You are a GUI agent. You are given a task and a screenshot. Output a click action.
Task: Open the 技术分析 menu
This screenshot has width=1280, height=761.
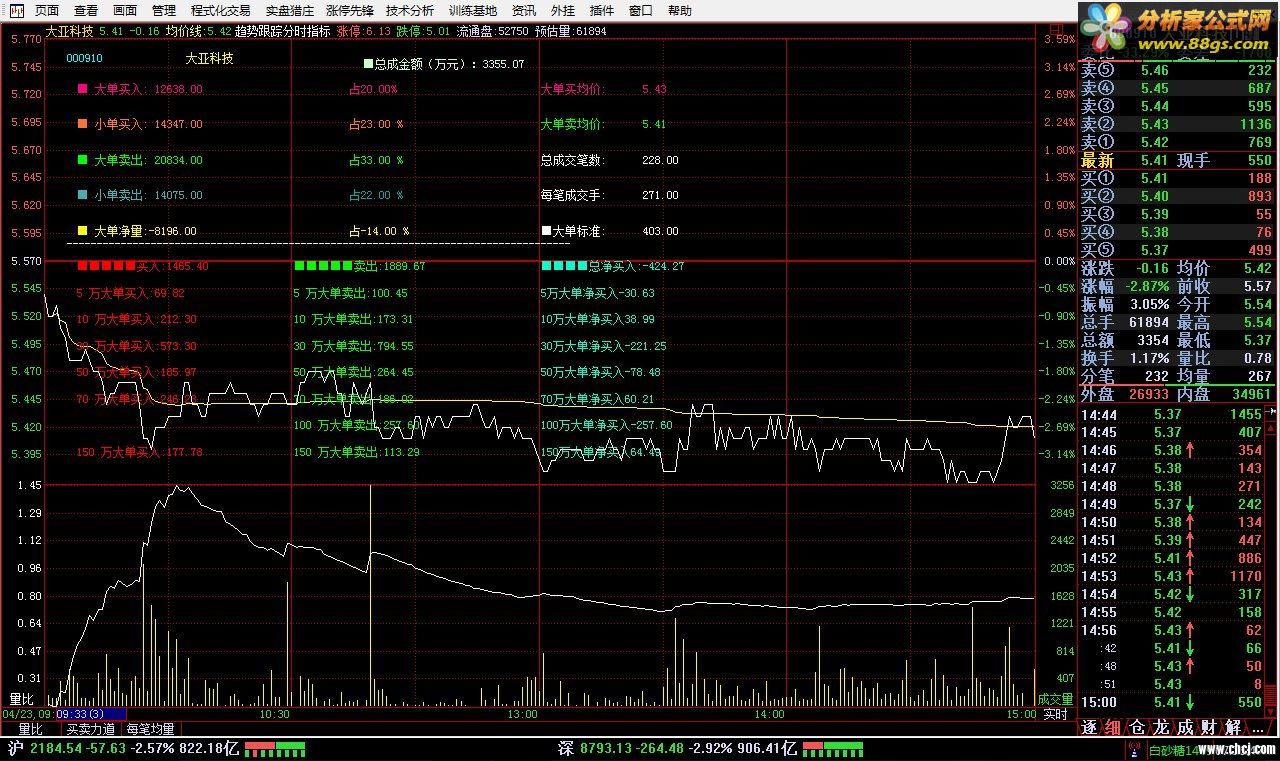click(x=410, y=11)
